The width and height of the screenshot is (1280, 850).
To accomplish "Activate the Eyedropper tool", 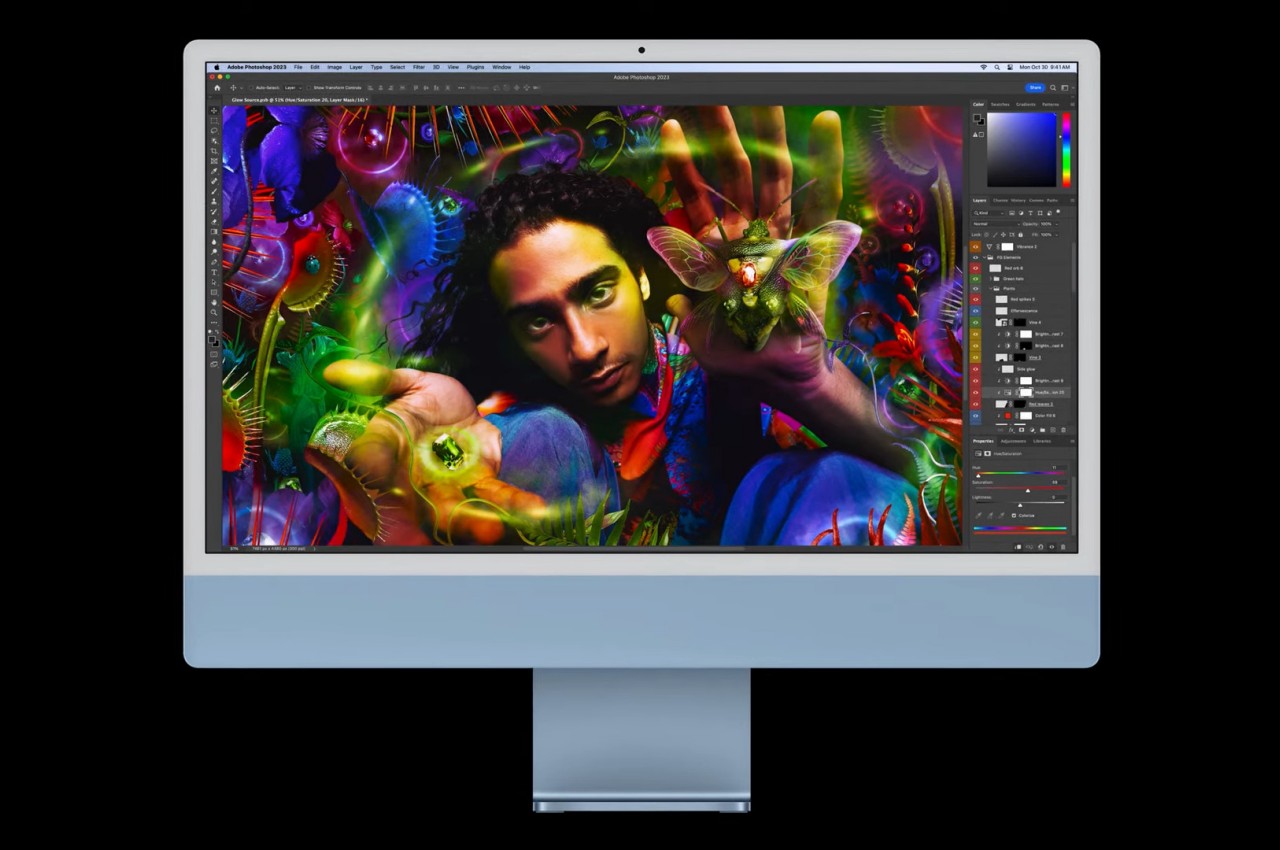I will tap(214, 171).
